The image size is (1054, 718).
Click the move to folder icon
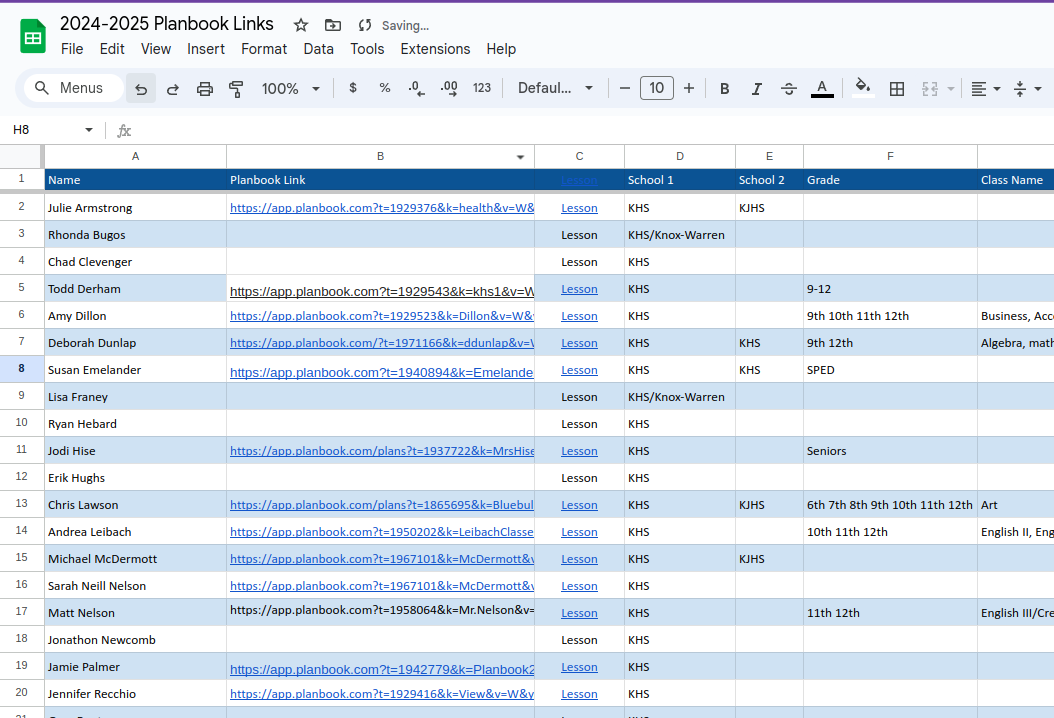coord(333,25)
